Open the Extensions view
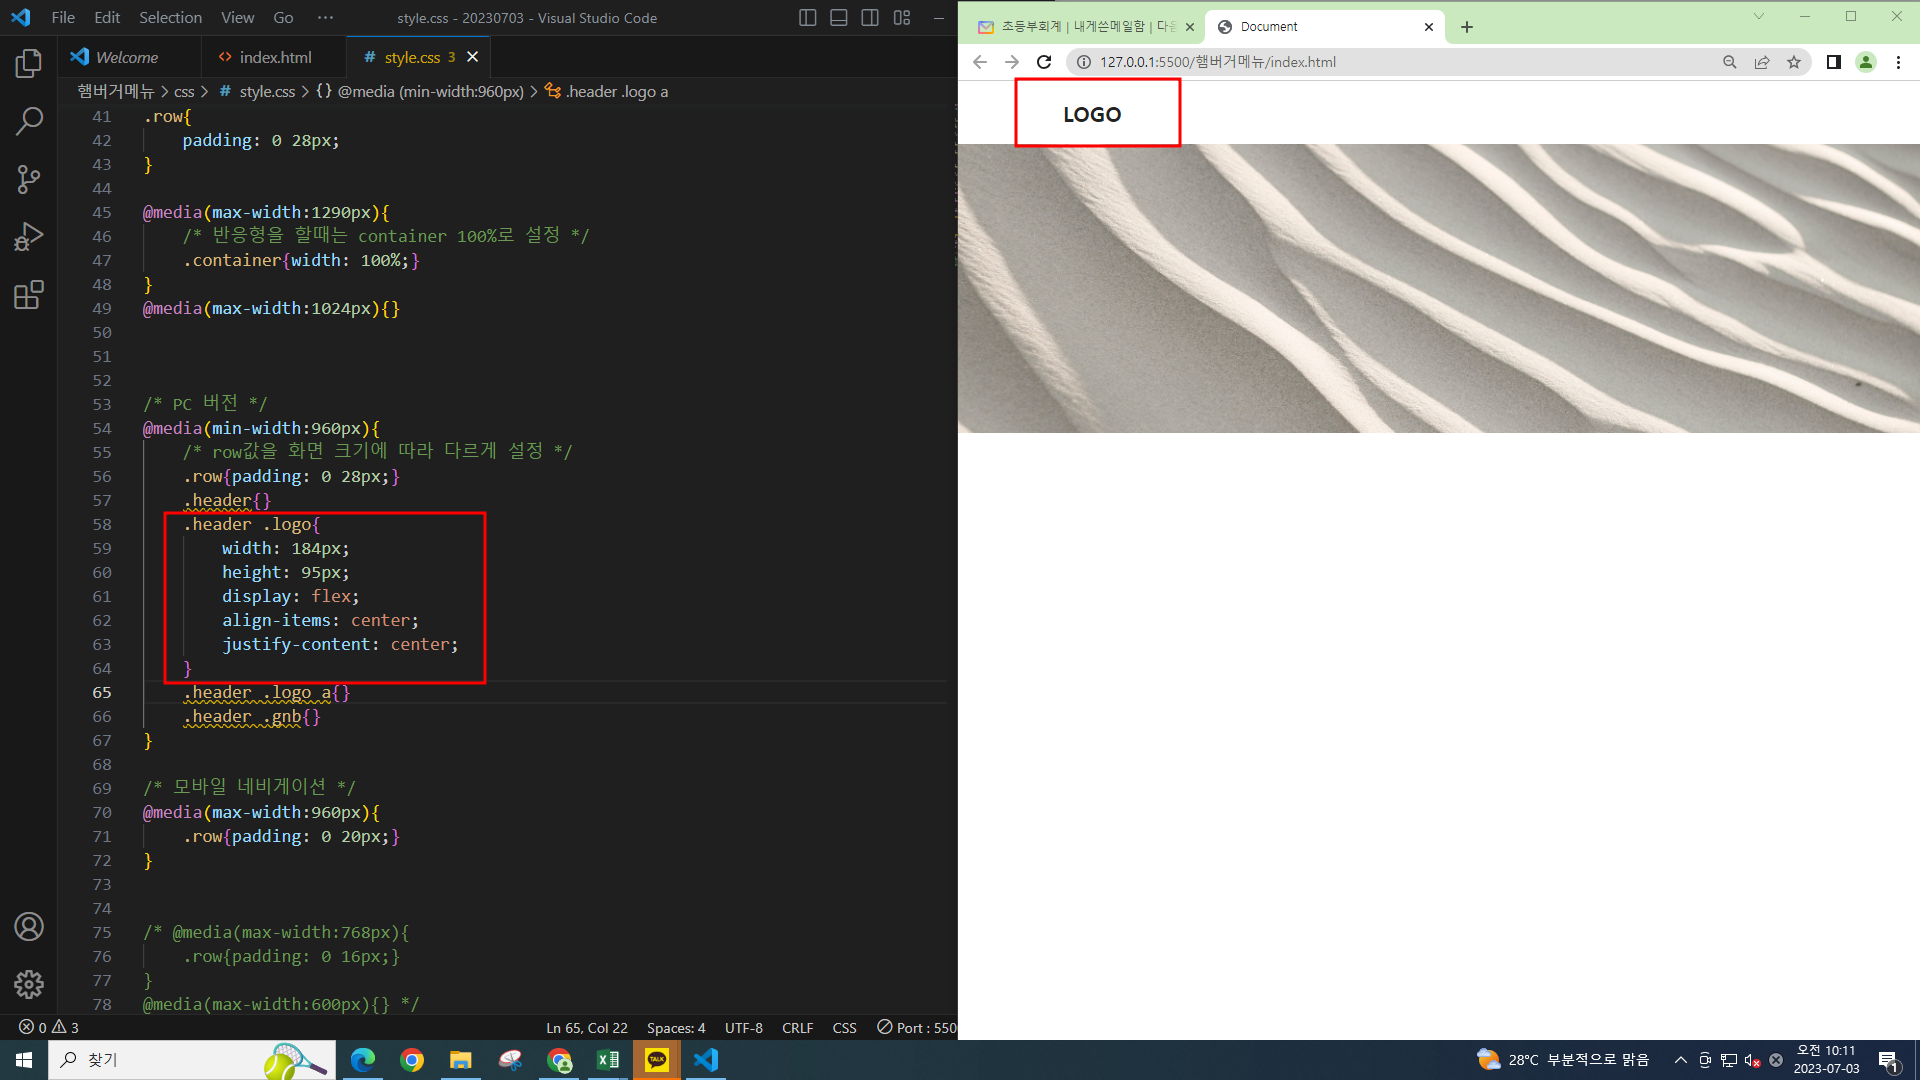 pyautogui.click(x=29, y=295)
